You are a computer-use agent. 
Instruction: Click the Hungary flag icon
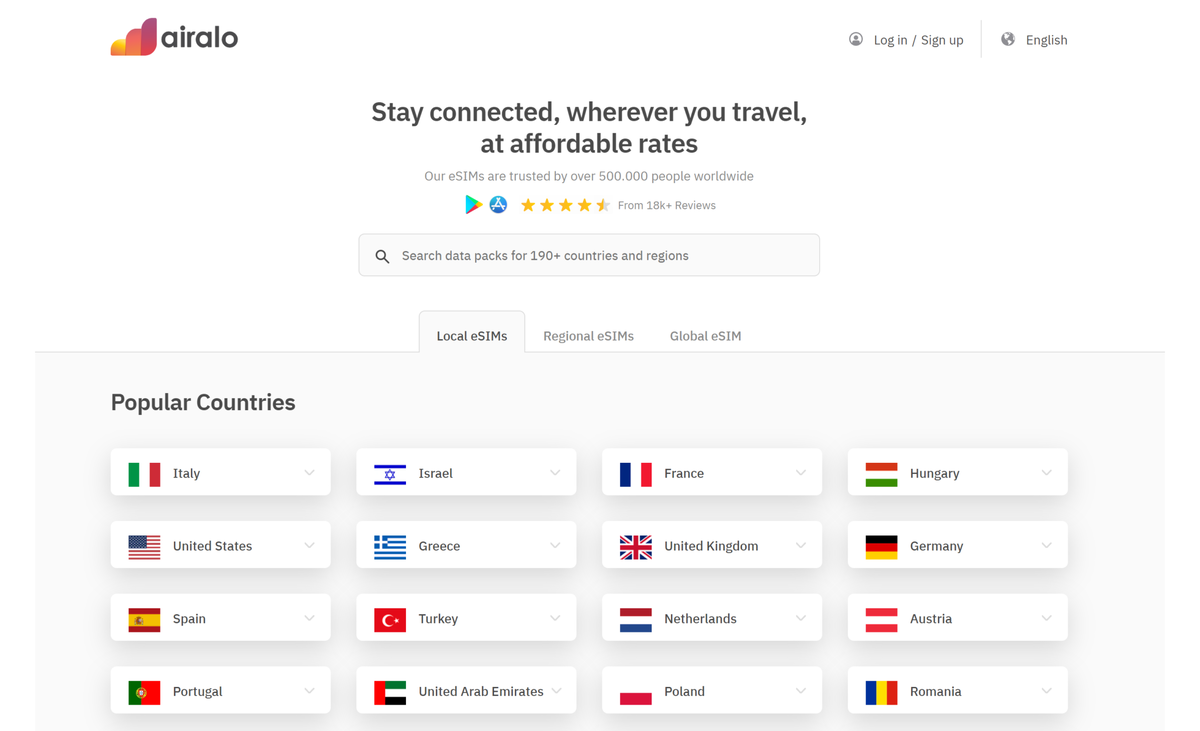(x=881, y=474)
